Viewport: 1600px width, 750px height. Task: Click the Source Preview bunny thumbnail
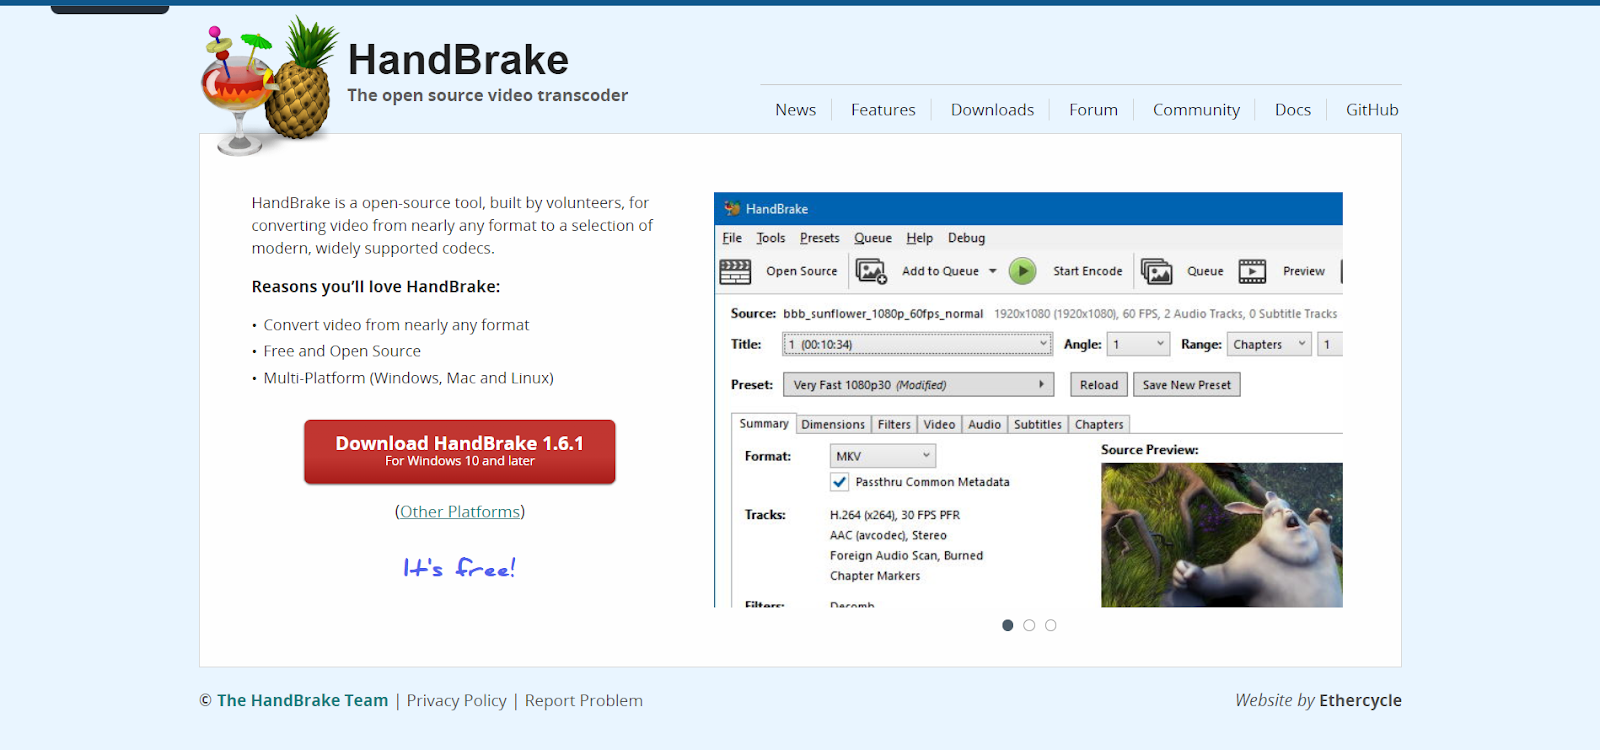1222,535
